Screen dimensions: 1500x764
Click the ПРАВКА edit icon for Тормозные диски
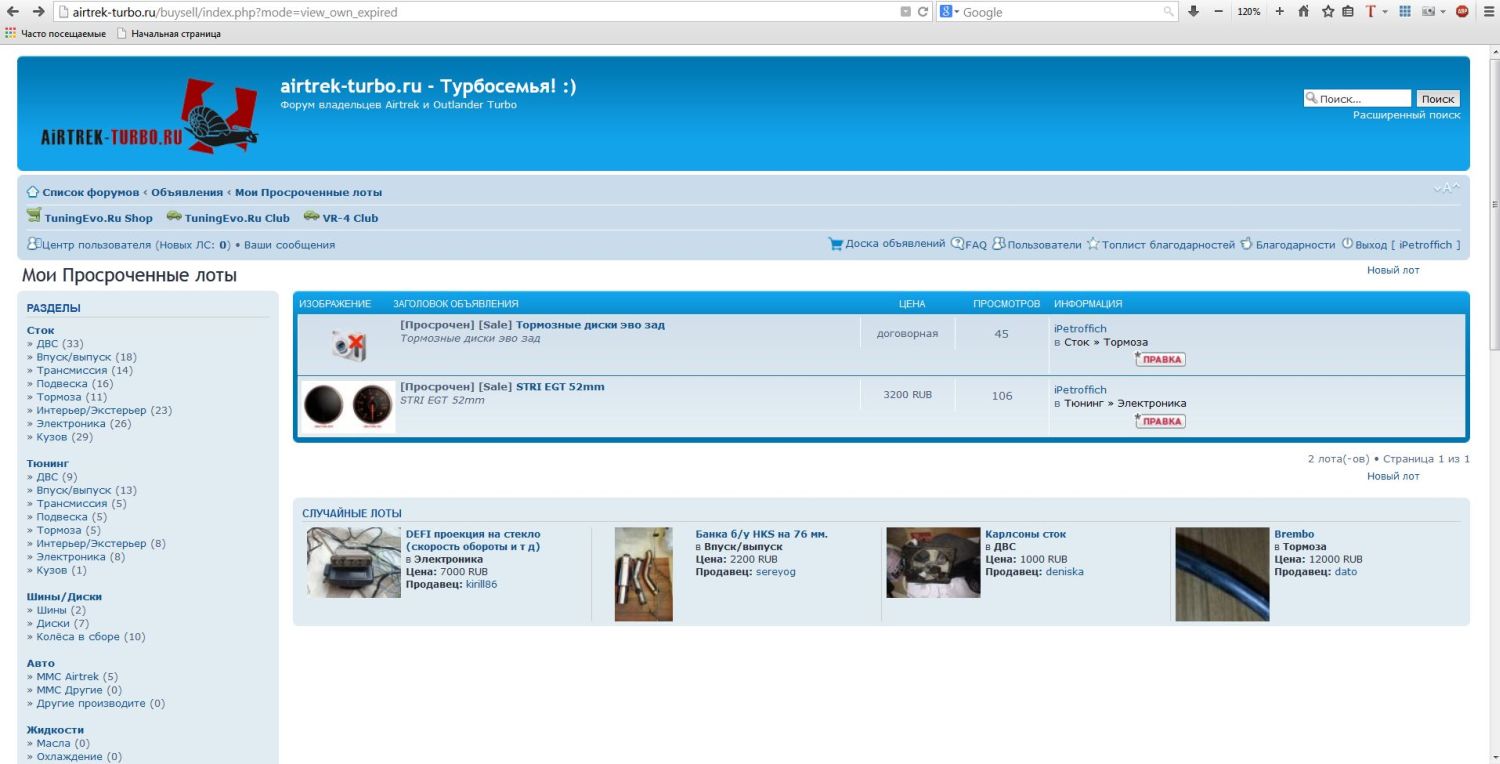1160,359
